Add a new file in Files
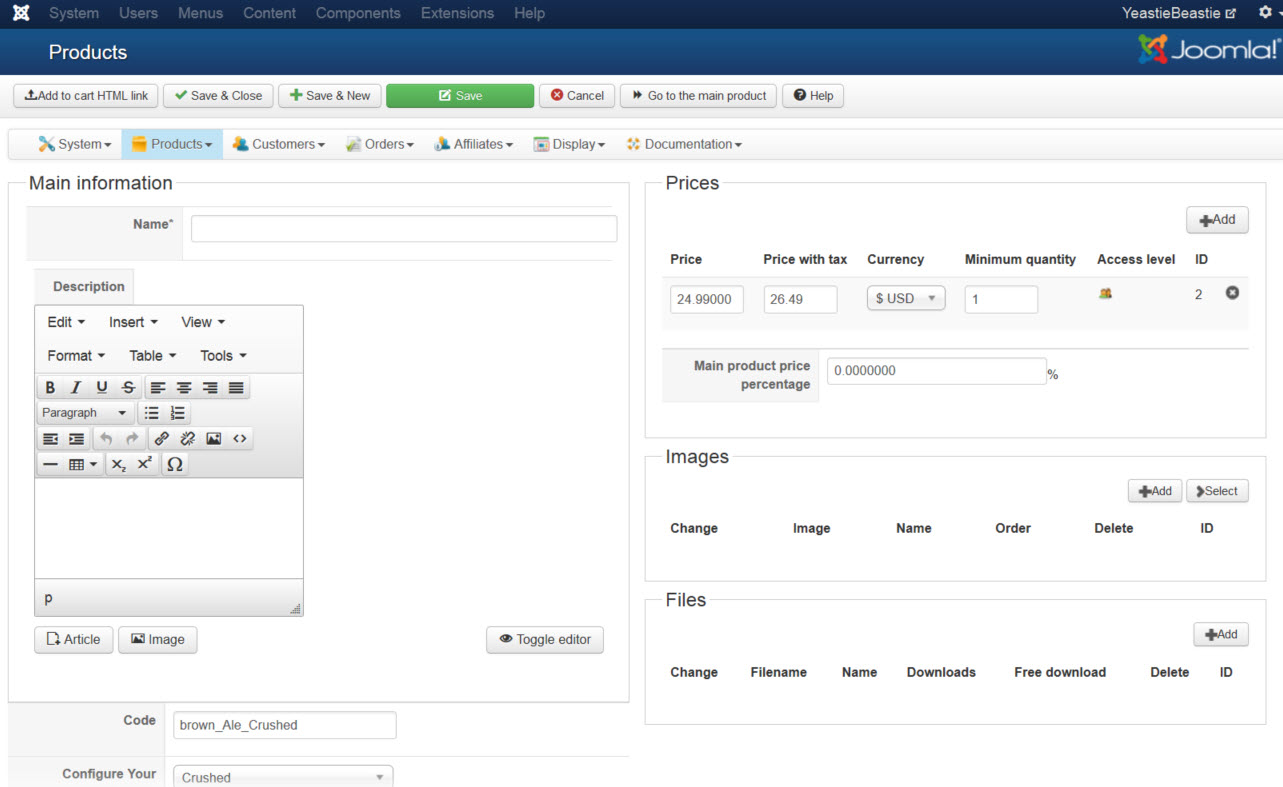Image resolution: width=1283 pixels, height=787 pixels. (x=1221, y=634)
